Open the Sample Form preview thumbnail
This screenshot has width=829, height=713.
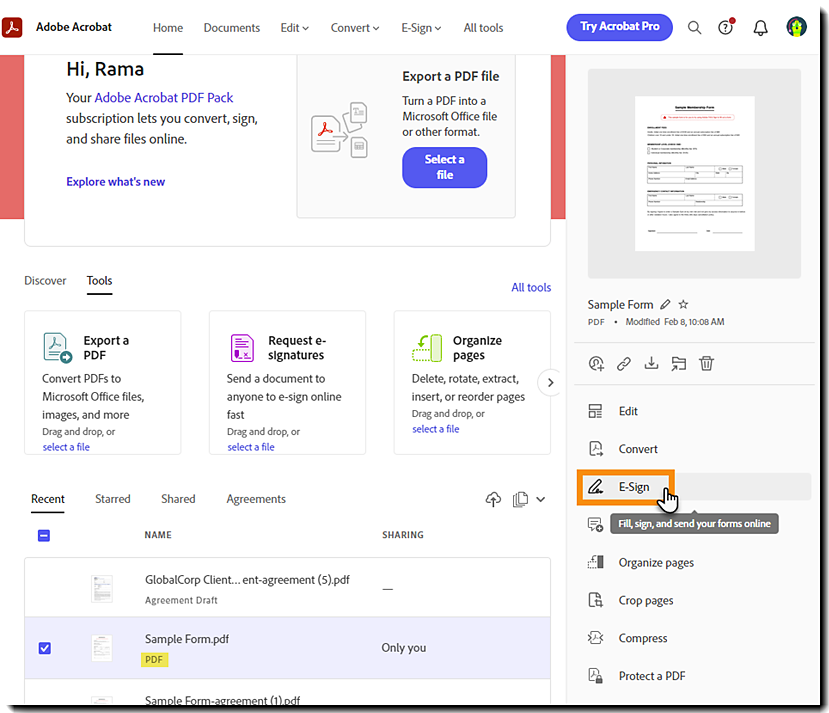tap(694, 173)
